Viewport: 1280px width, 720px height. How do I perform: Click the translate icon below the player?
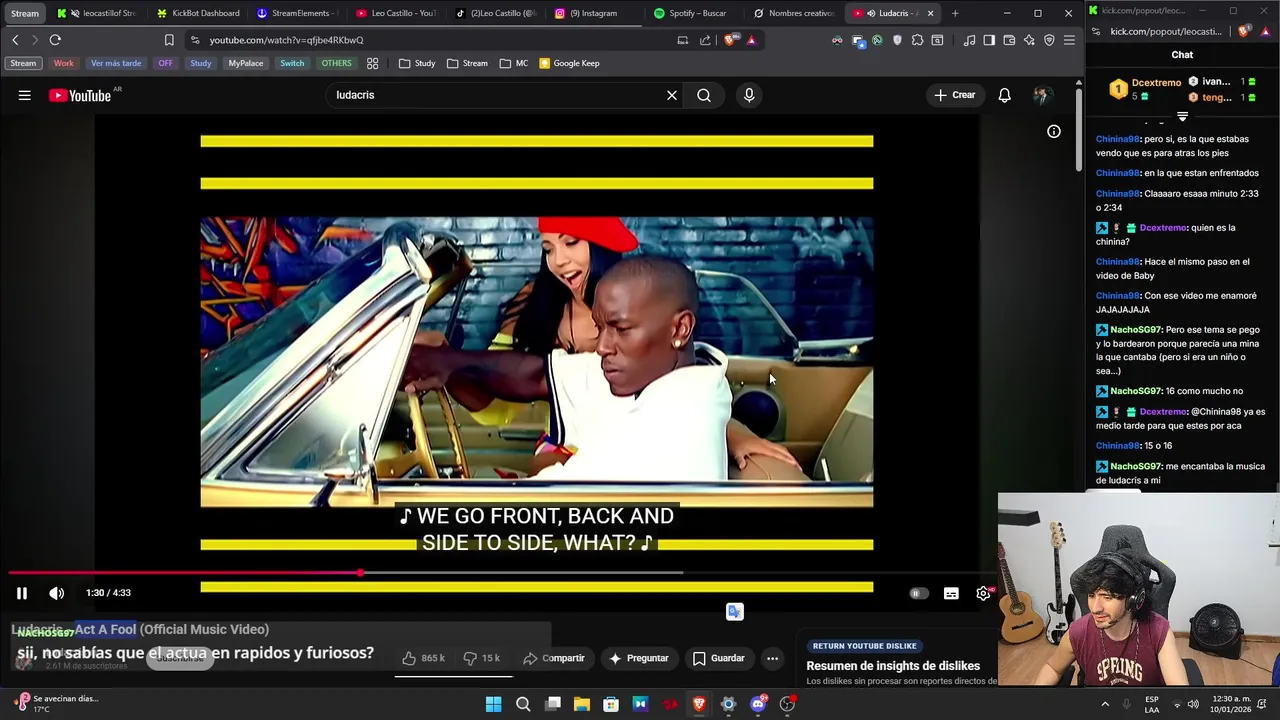(x=735, y=612)
